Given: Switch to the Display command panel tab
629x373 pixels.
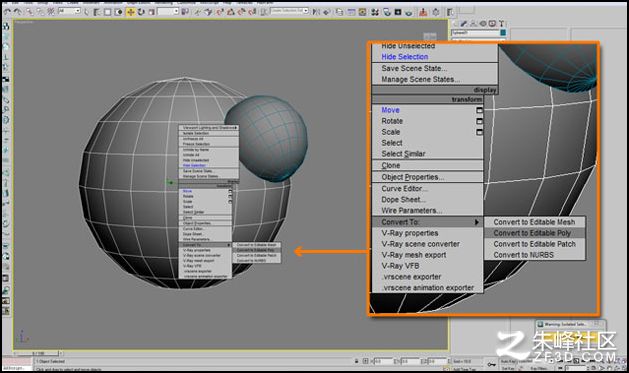Looking at the screenshot, I should pos(492,24).
